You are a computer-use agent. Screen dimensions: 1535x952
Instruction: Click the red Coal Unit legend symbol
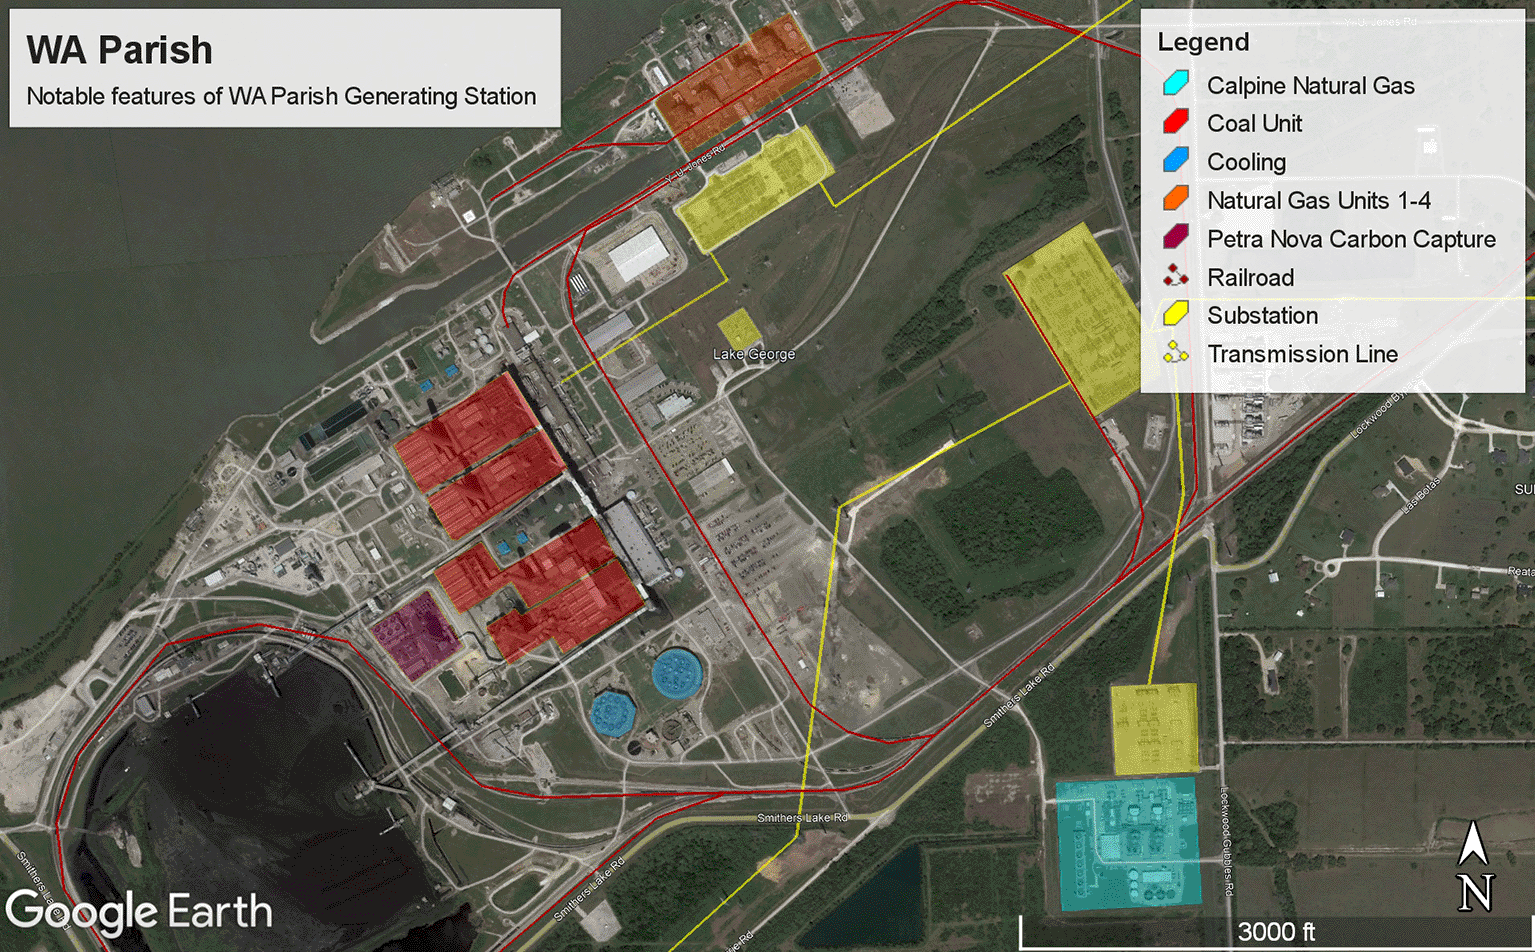pyautogui.click(x=1175, y=123)
